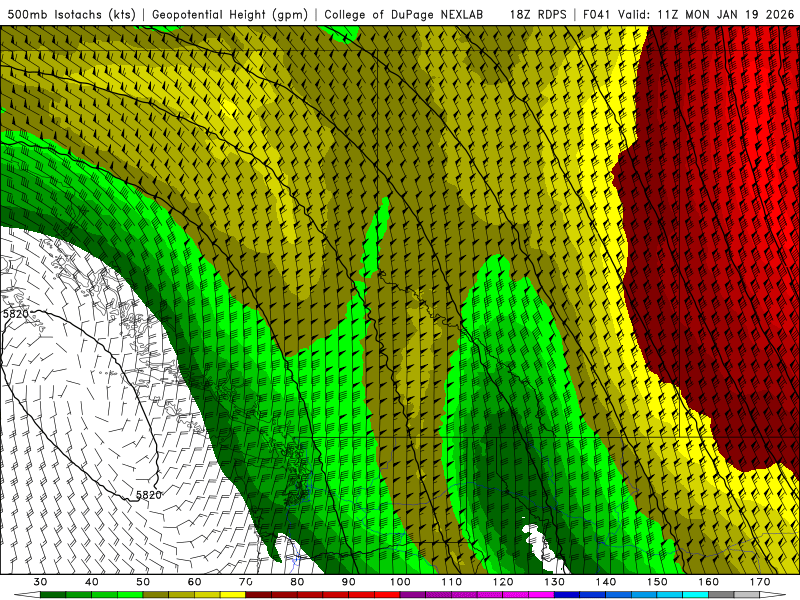Click the '500mb Isotachs (kts)' title text
Image resolution: width=800 pixels, height=600 pixels.
point(71,14)
